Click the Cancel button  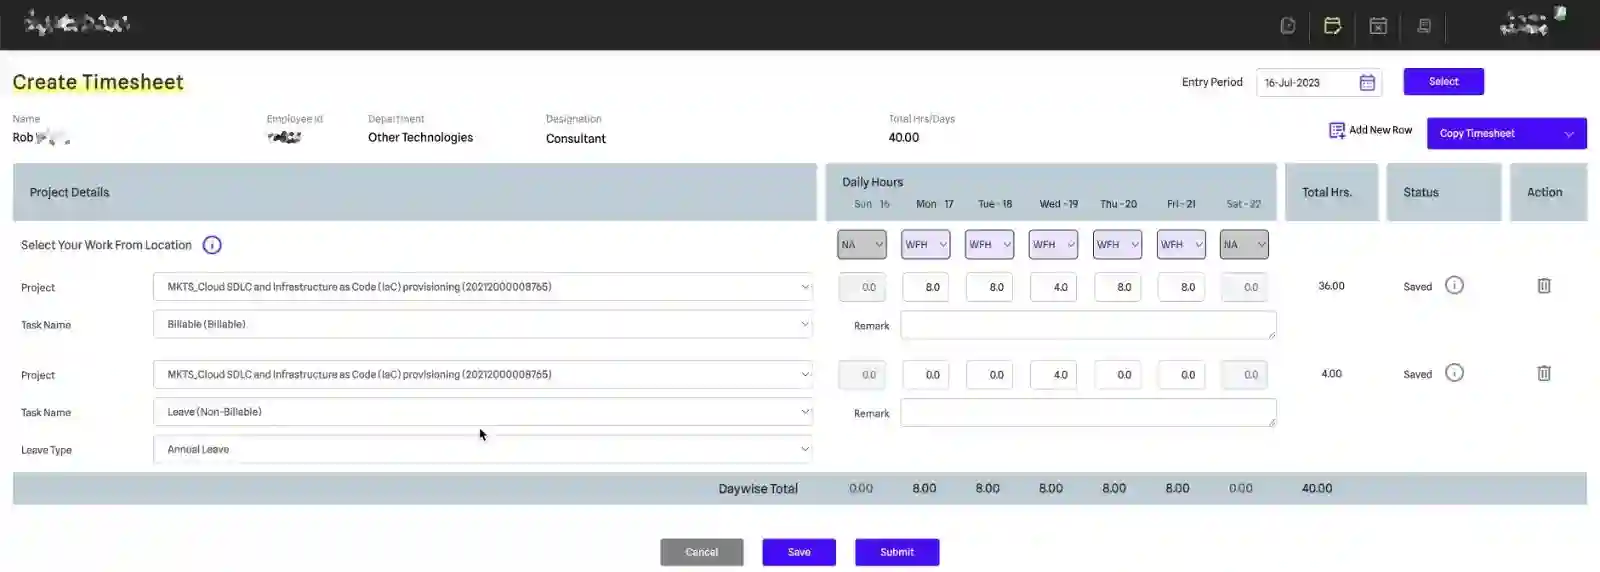point(701,552)
